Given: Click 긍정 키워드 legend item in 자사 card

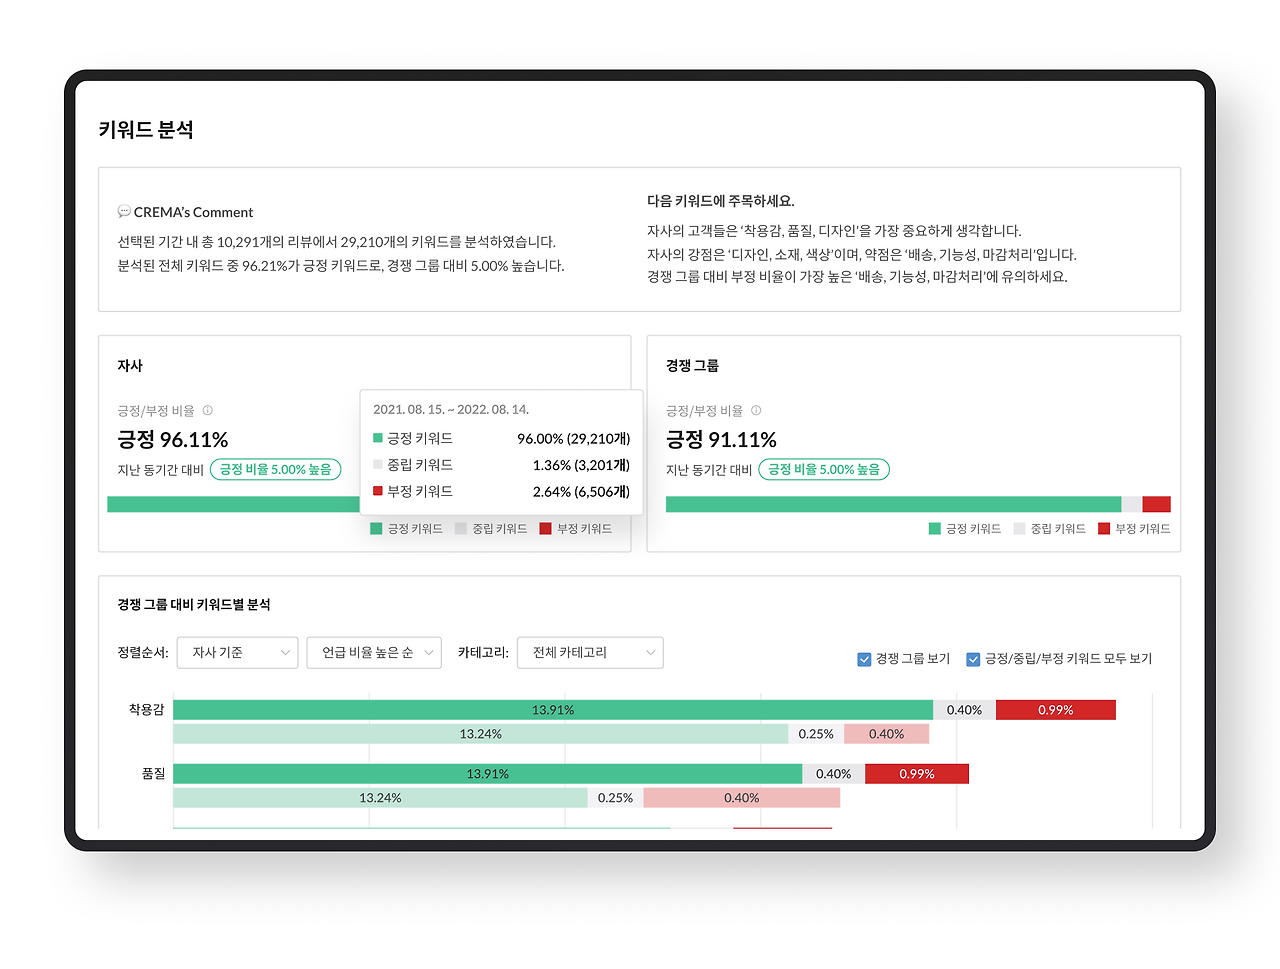Looking at the screenshot, I should click(406, 529).
